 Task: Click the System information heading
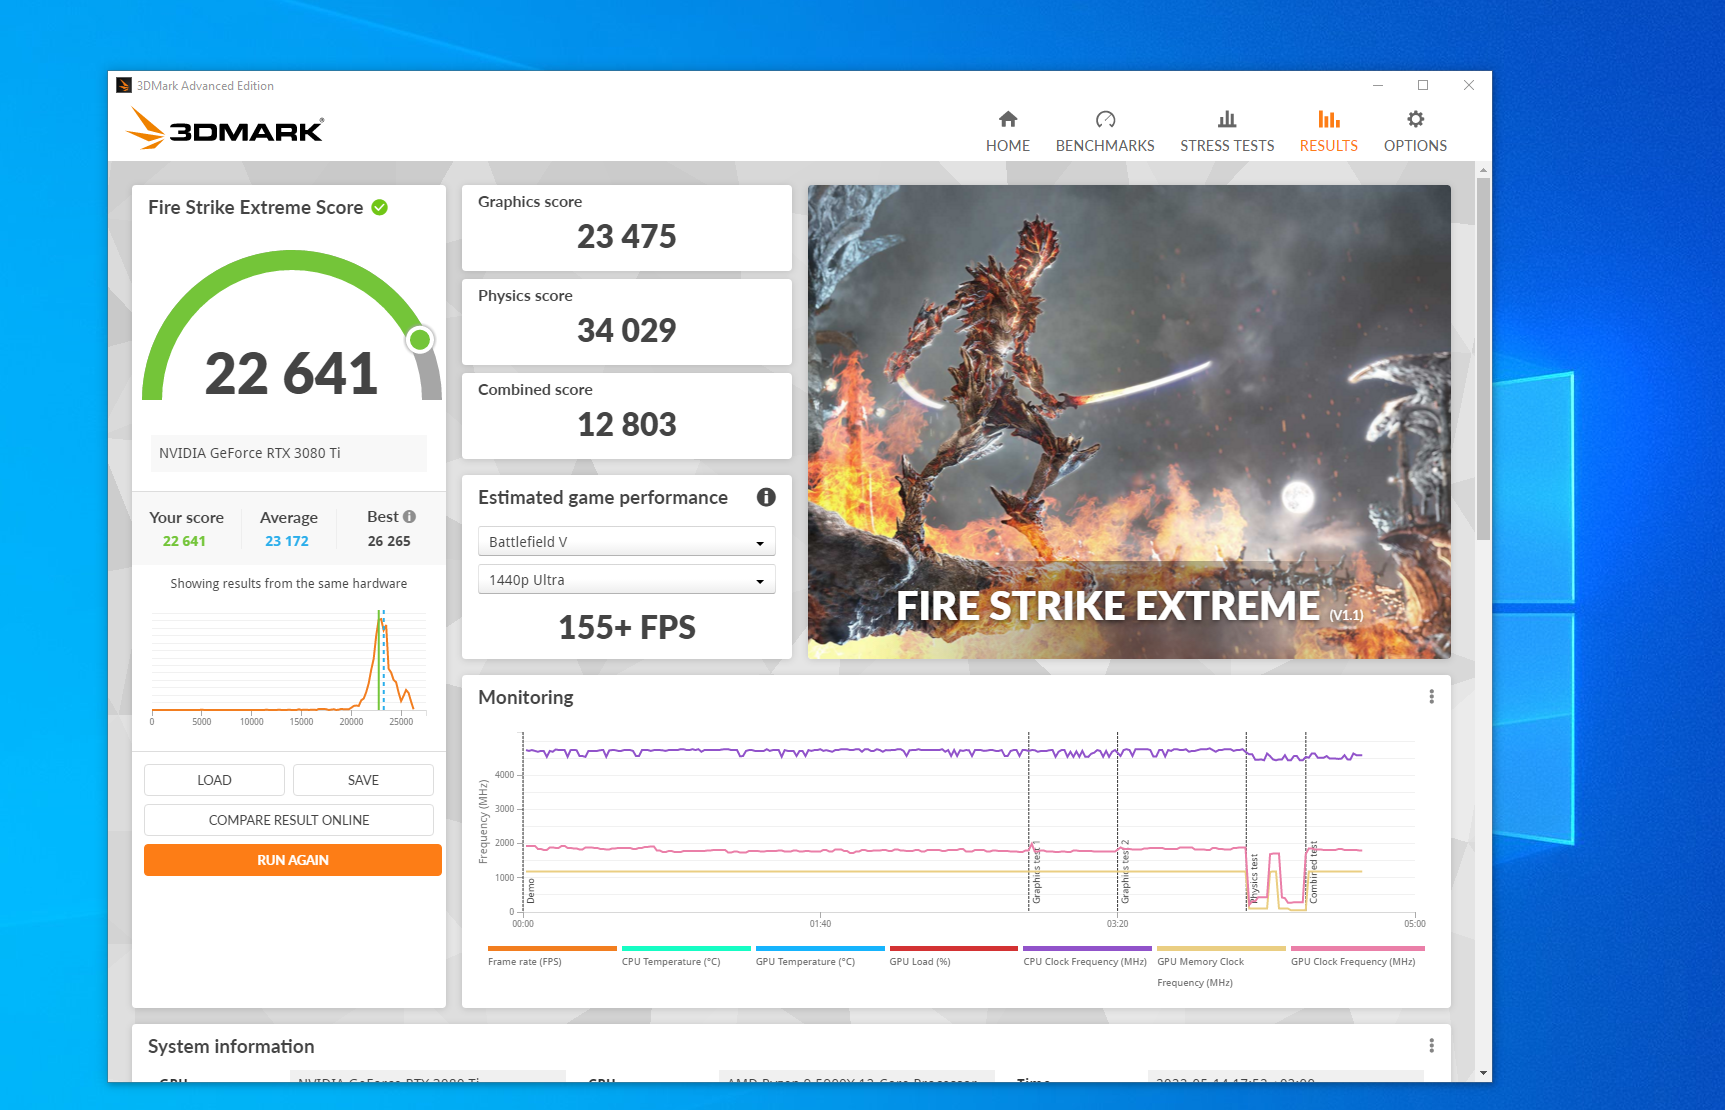point(231,1046)
